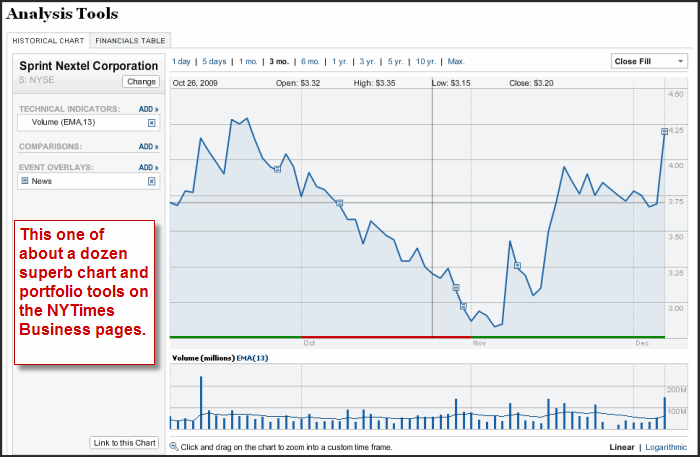
Task: Switch to Financials Table tab
Action: 130,41
